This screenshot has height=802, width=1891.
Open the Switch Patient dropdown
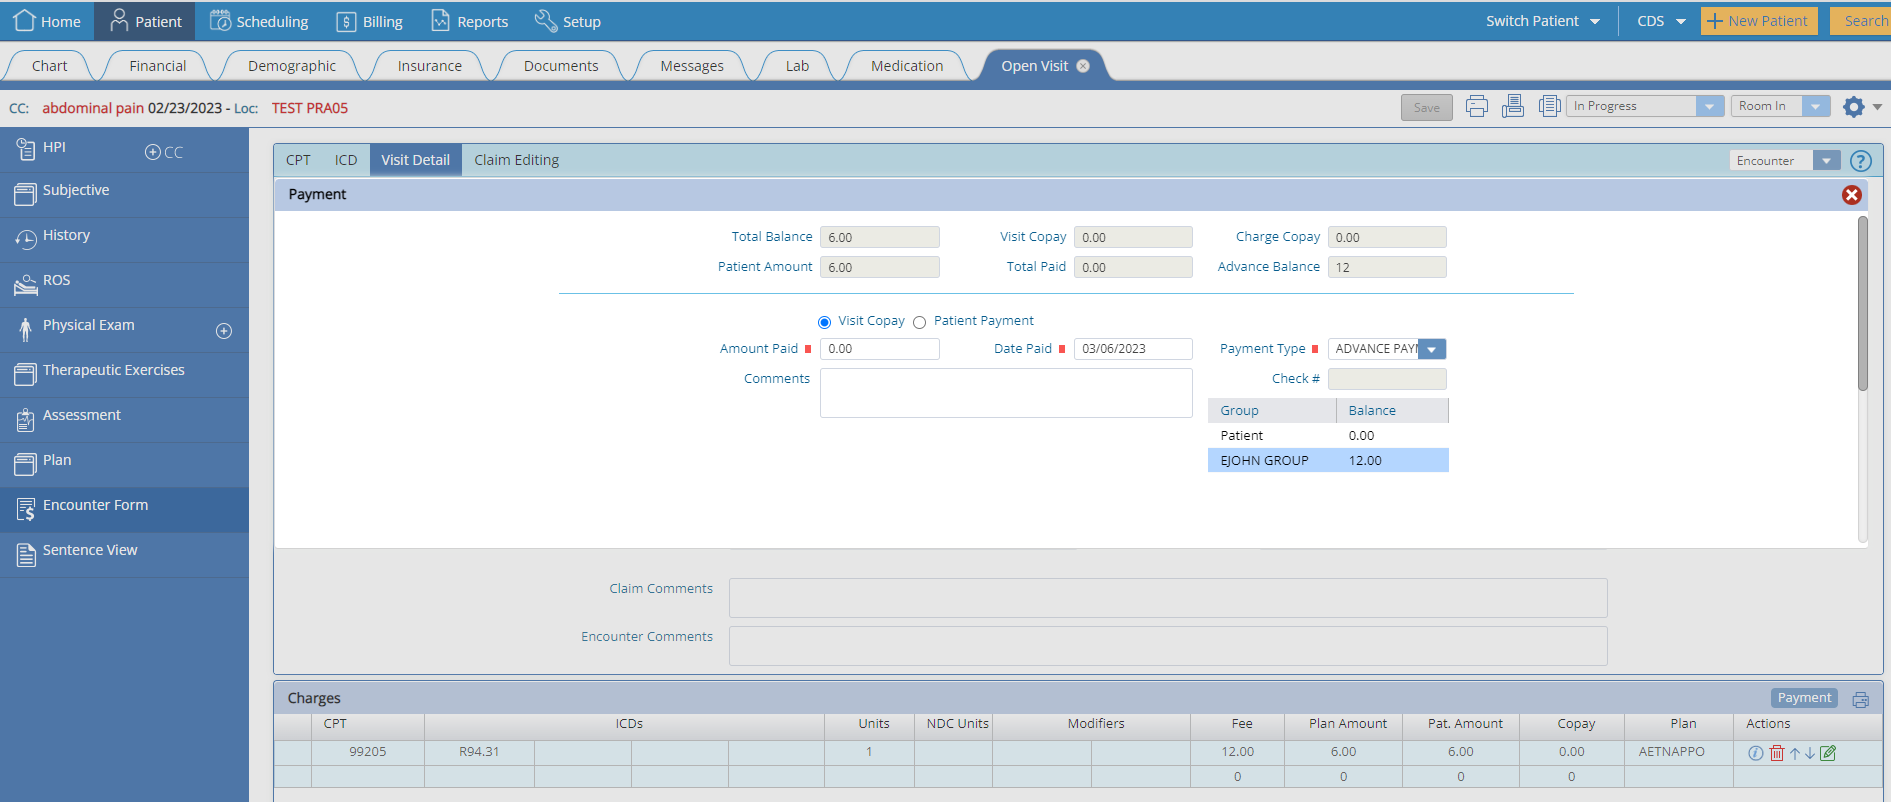tap(1542, 21)
